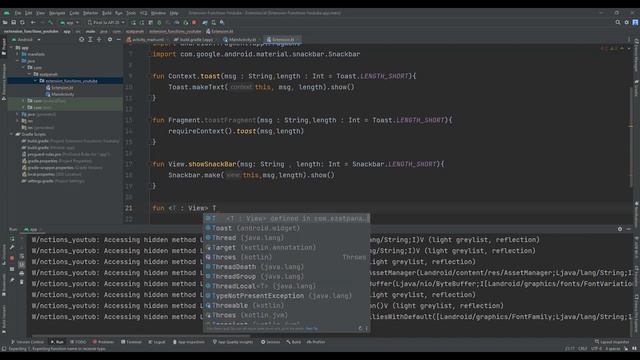Hide the Project panel with minus icon
This screenshot has height=360, width=640.
118,40
